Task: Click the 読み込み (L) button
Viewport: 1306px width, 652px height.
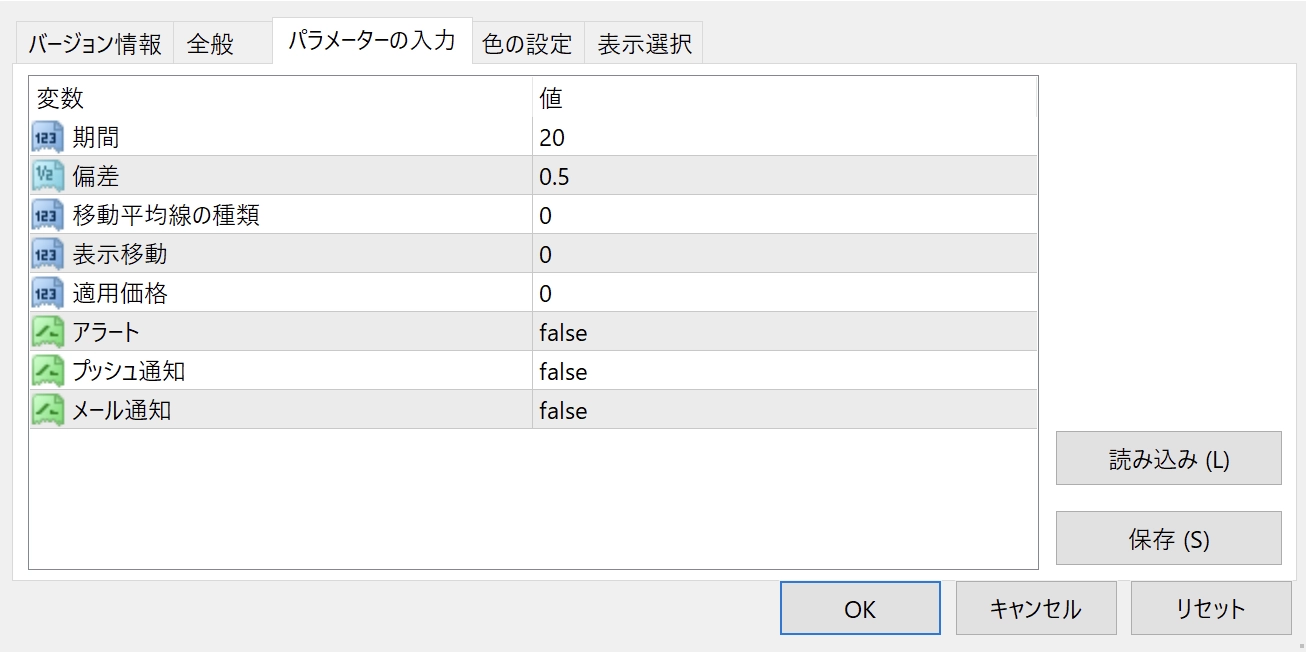Action: pyautogui.click(x=1168, y=459)
